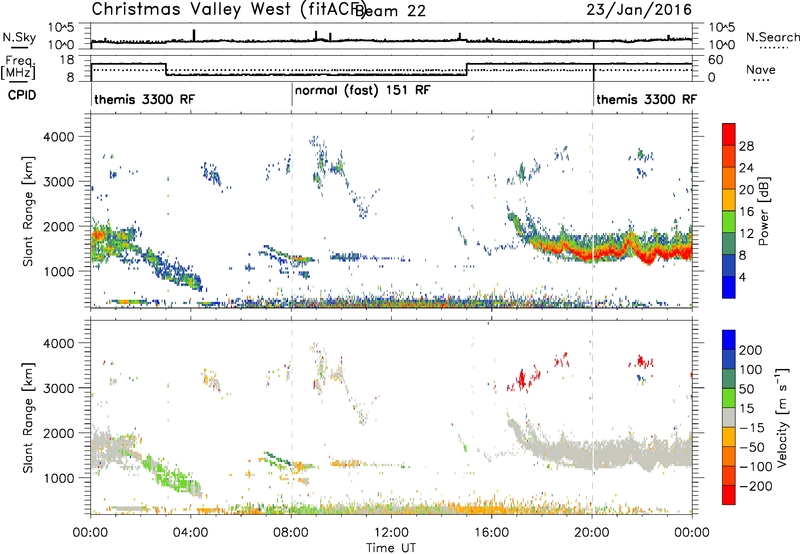Click the "4000" tick of the power panel
The height and width of the screenshot is (554, 800).
coord(58,137)
